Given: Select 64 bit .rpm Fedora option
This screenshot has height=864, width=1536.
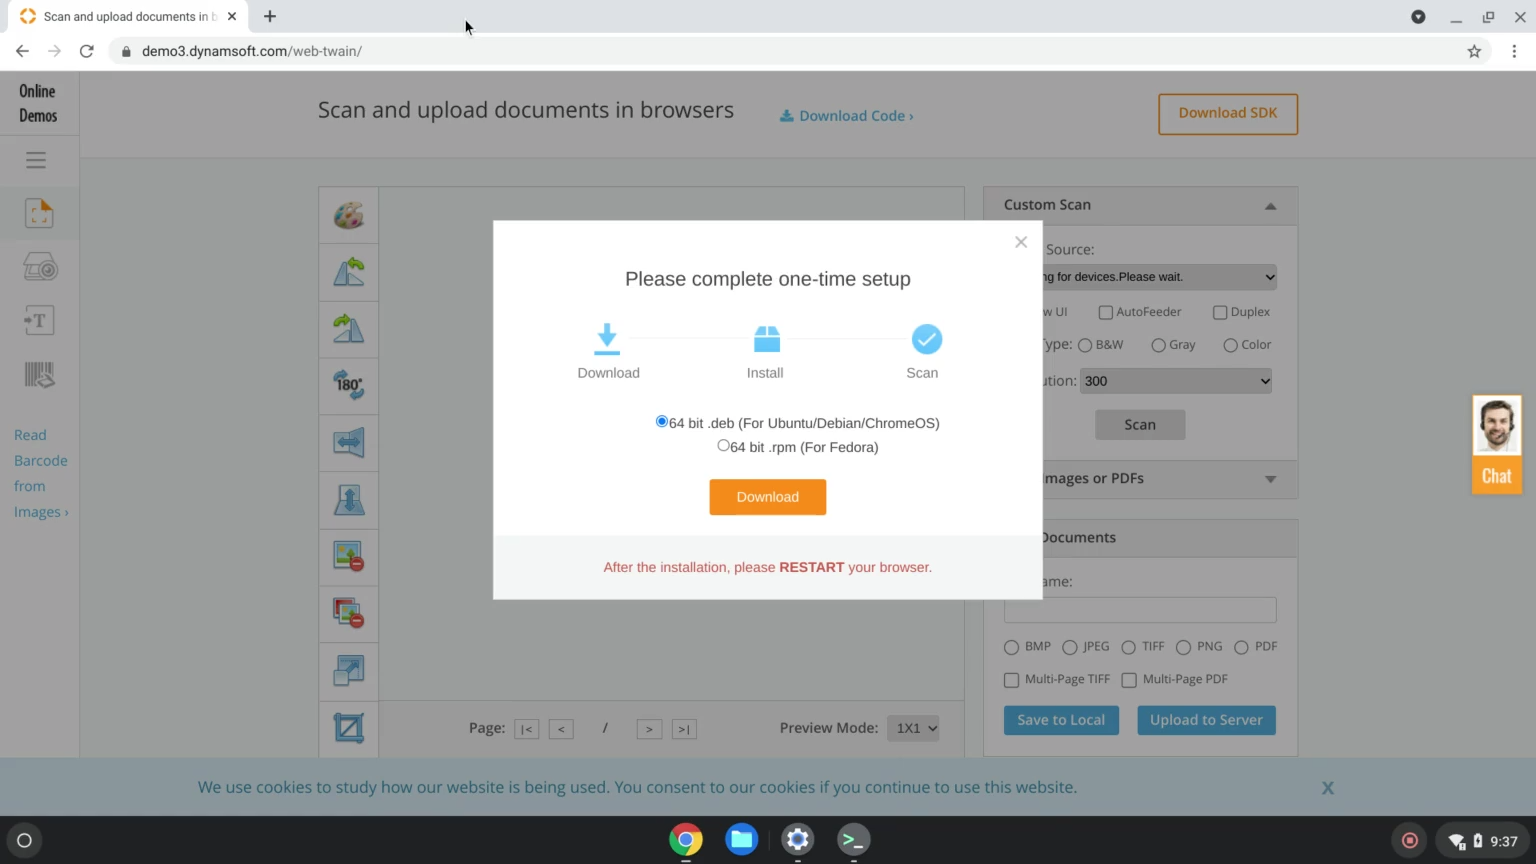Looking at the screenshot, I should (723, 446).
